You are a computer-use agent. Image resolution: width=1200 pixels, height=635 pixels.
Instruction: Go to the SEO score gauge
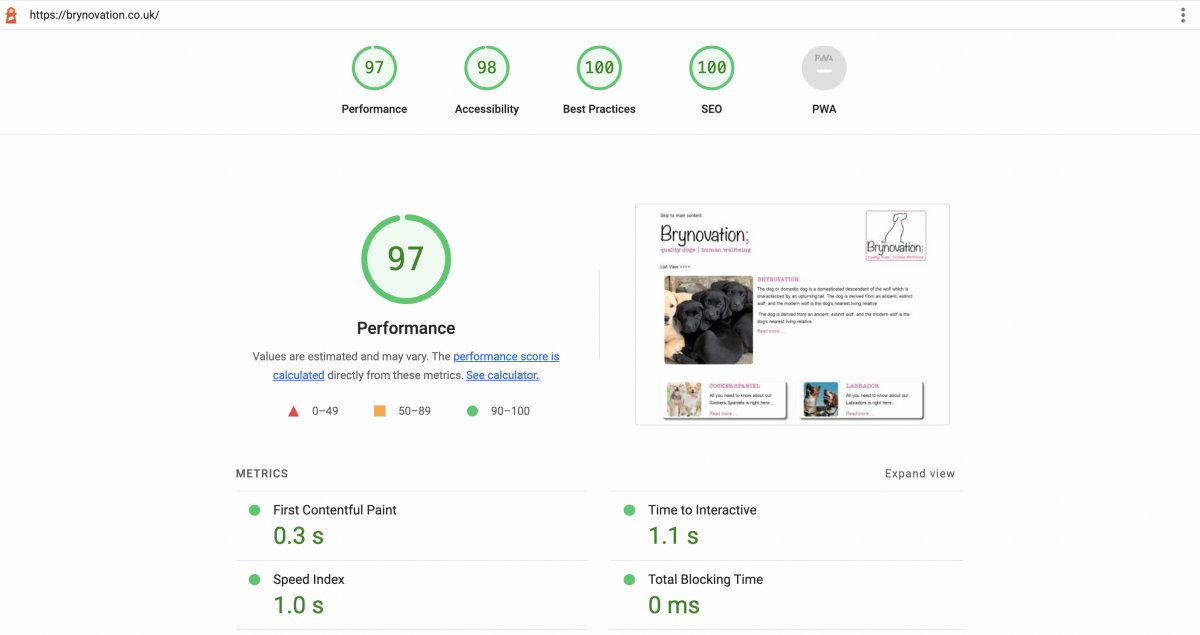click(711, 69)
